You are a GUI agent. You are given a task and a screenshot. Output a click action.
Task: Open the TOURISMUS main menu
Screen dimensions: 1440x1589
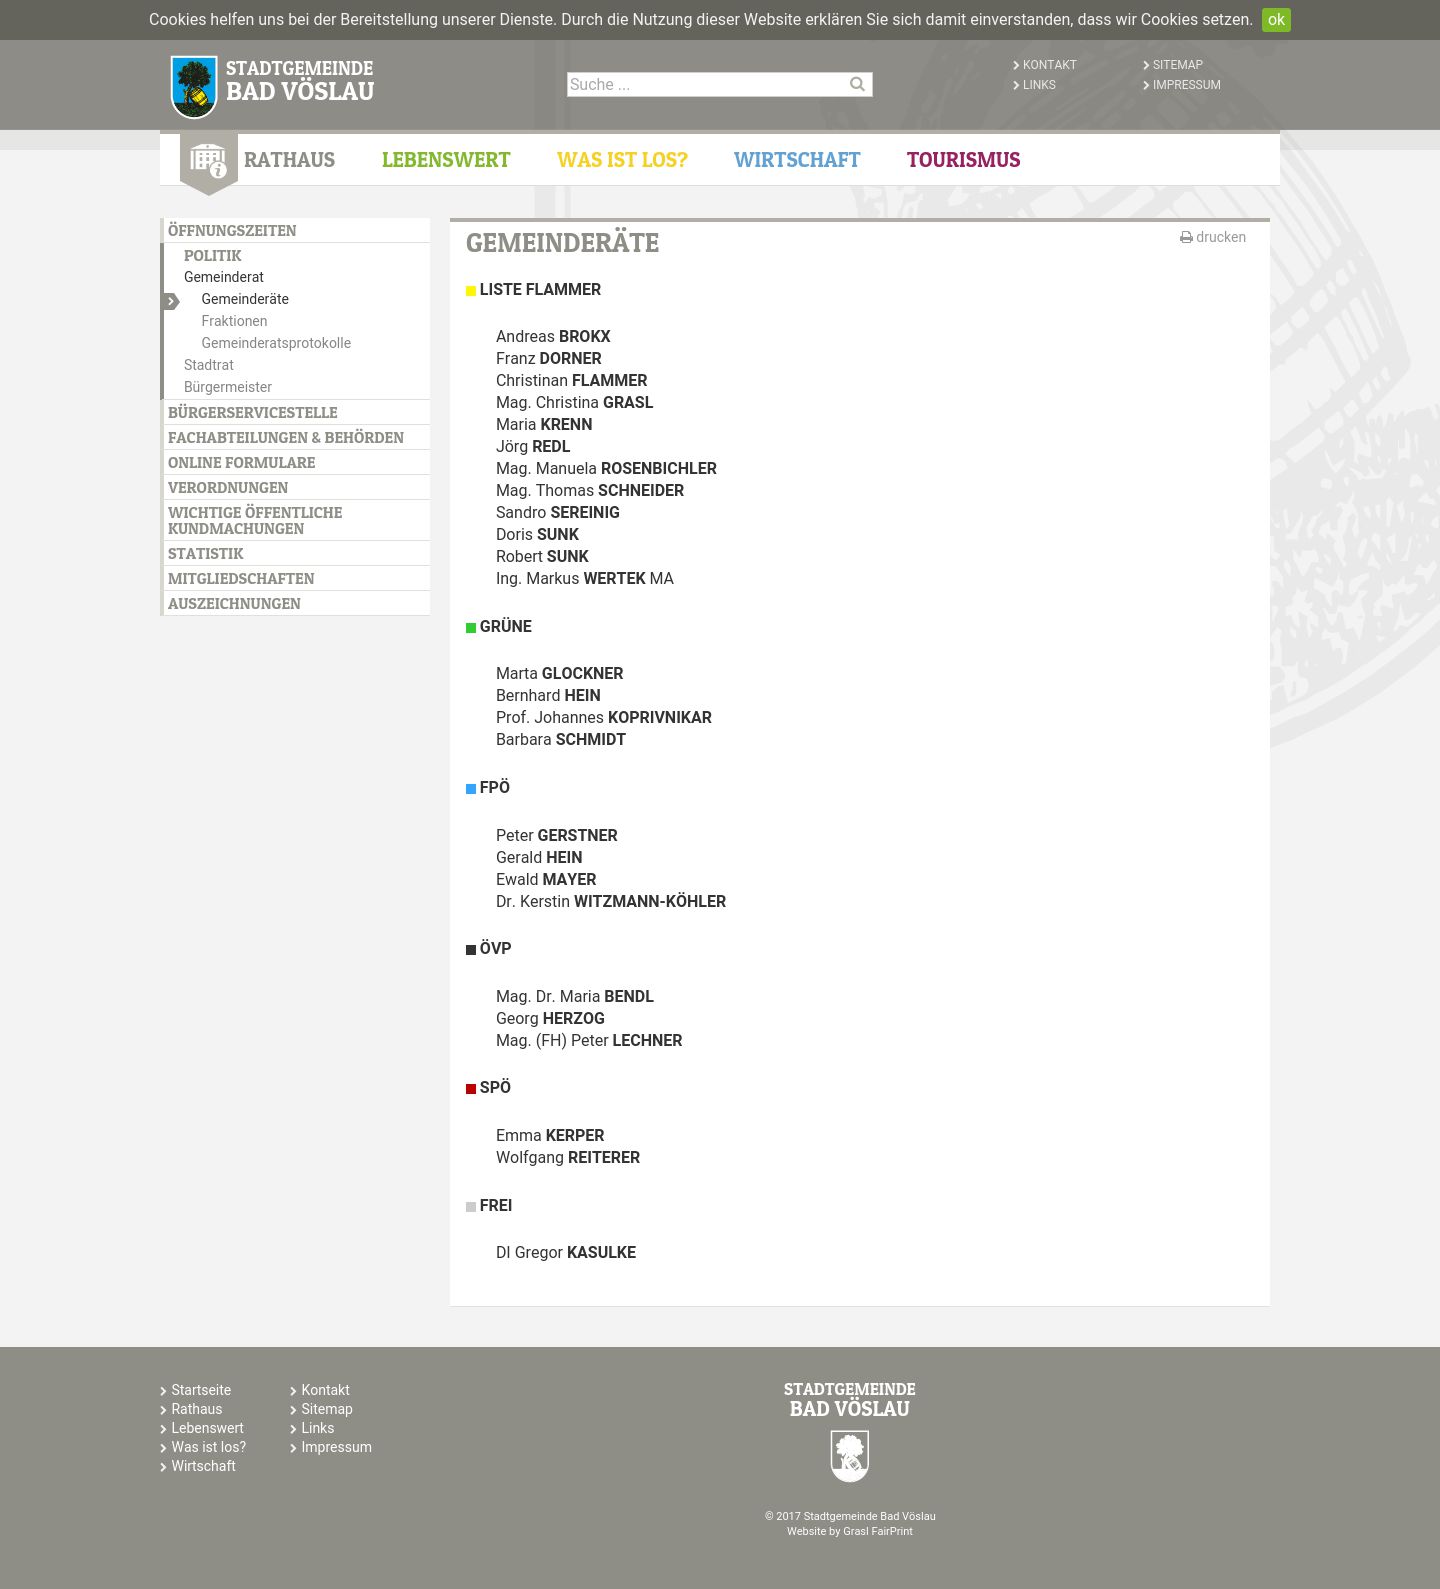click(x=963, y=160)
